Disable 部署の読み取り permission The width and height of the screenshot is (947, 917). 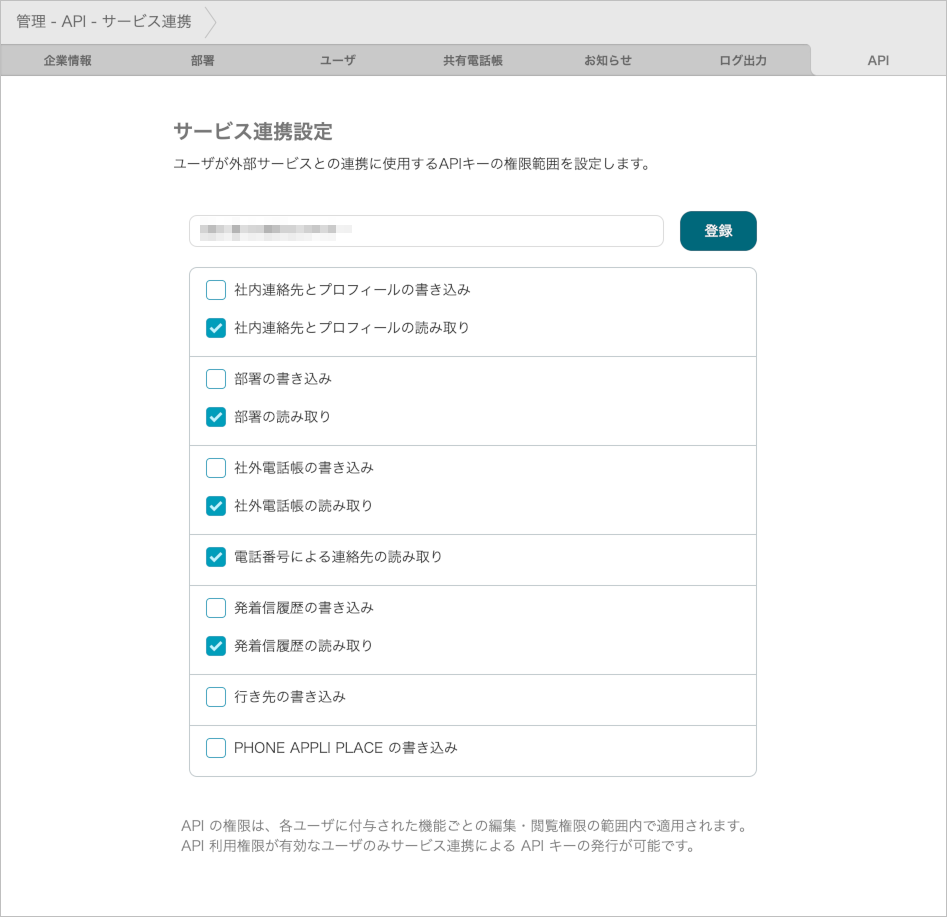(x=216, y=417)
